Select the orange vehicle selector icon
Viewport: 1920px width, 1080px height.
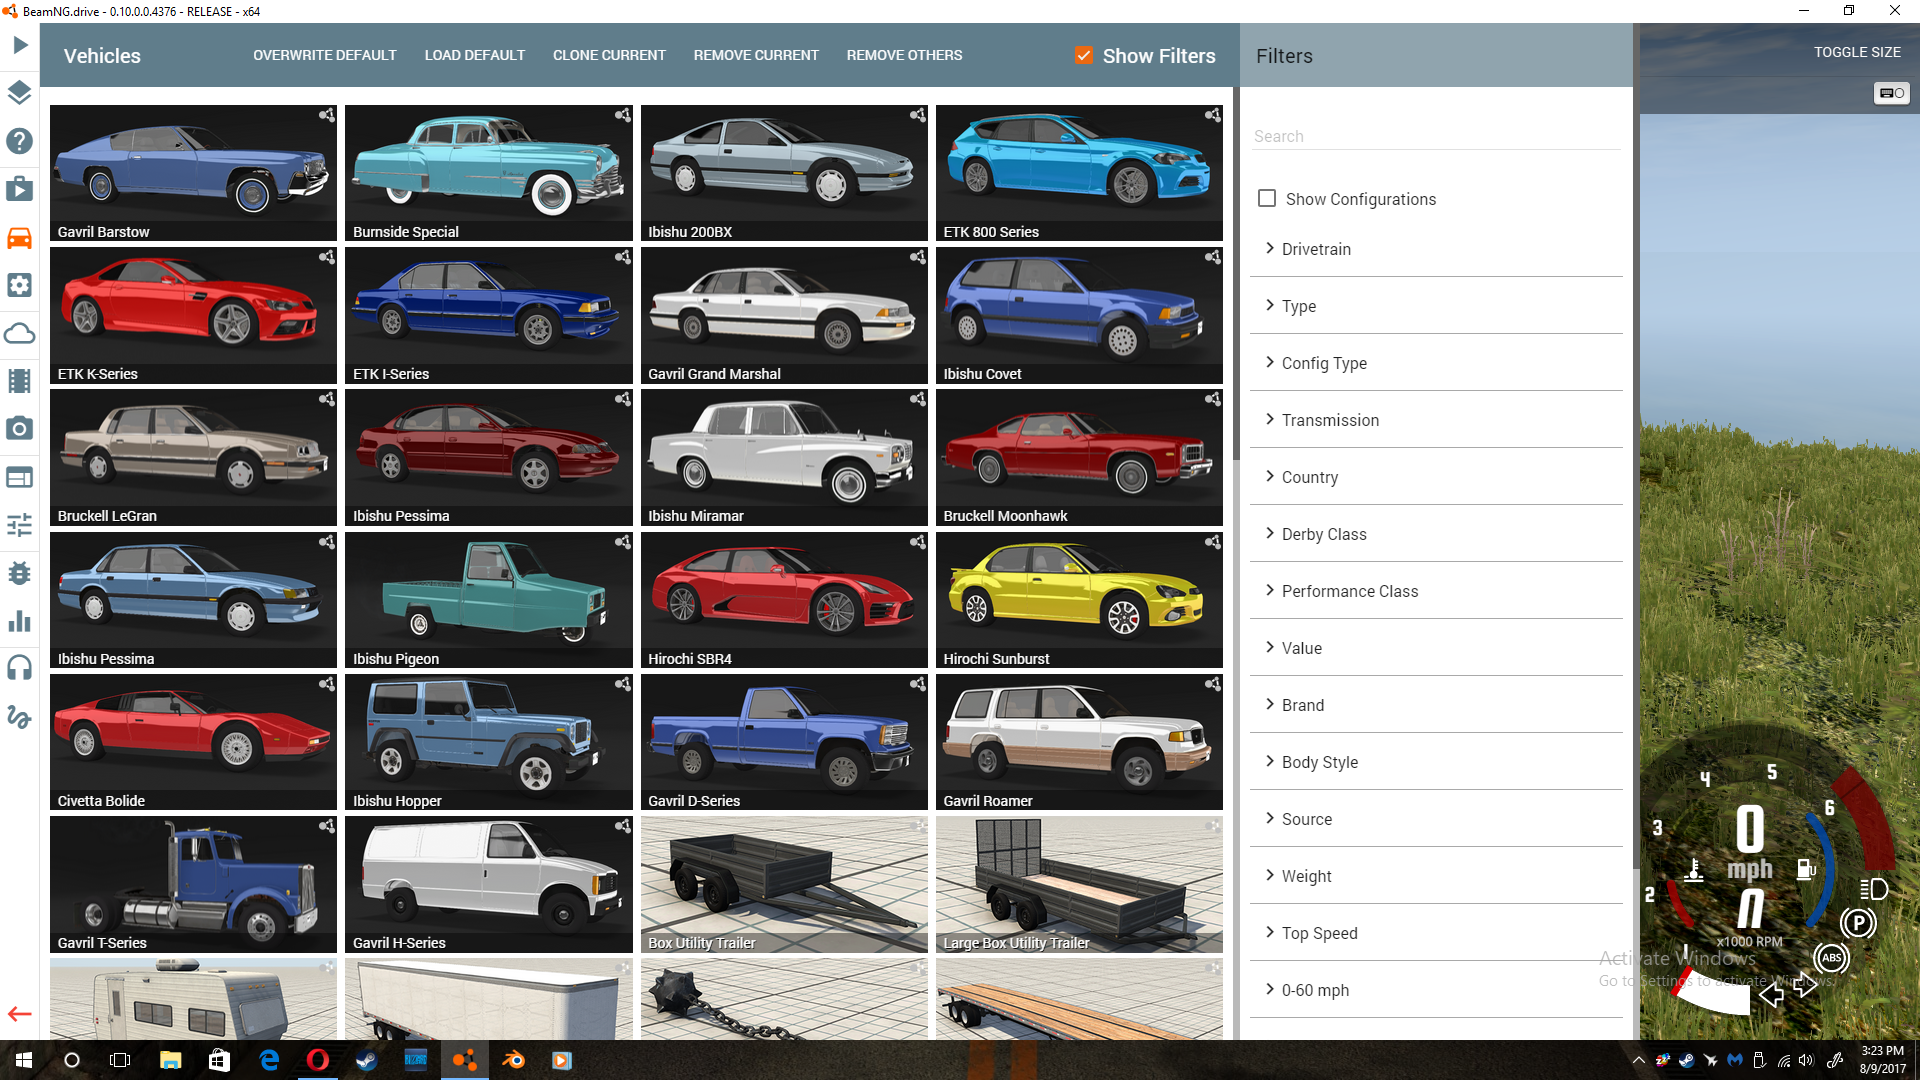tap(20, 237)
